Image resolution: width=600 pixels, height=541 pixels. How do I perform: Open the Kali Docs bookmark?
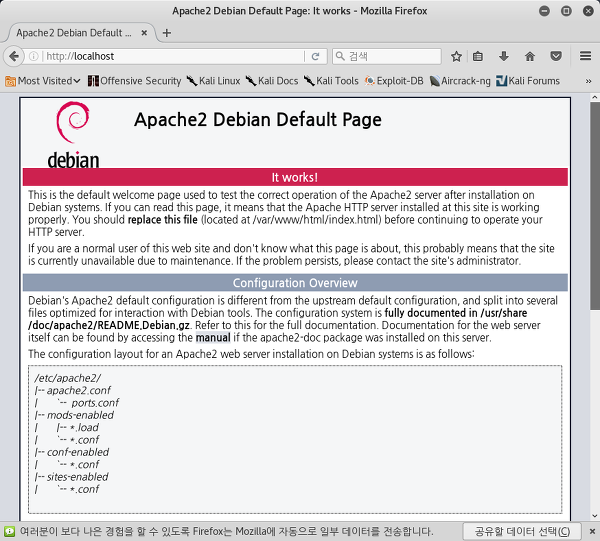[272, 81]
